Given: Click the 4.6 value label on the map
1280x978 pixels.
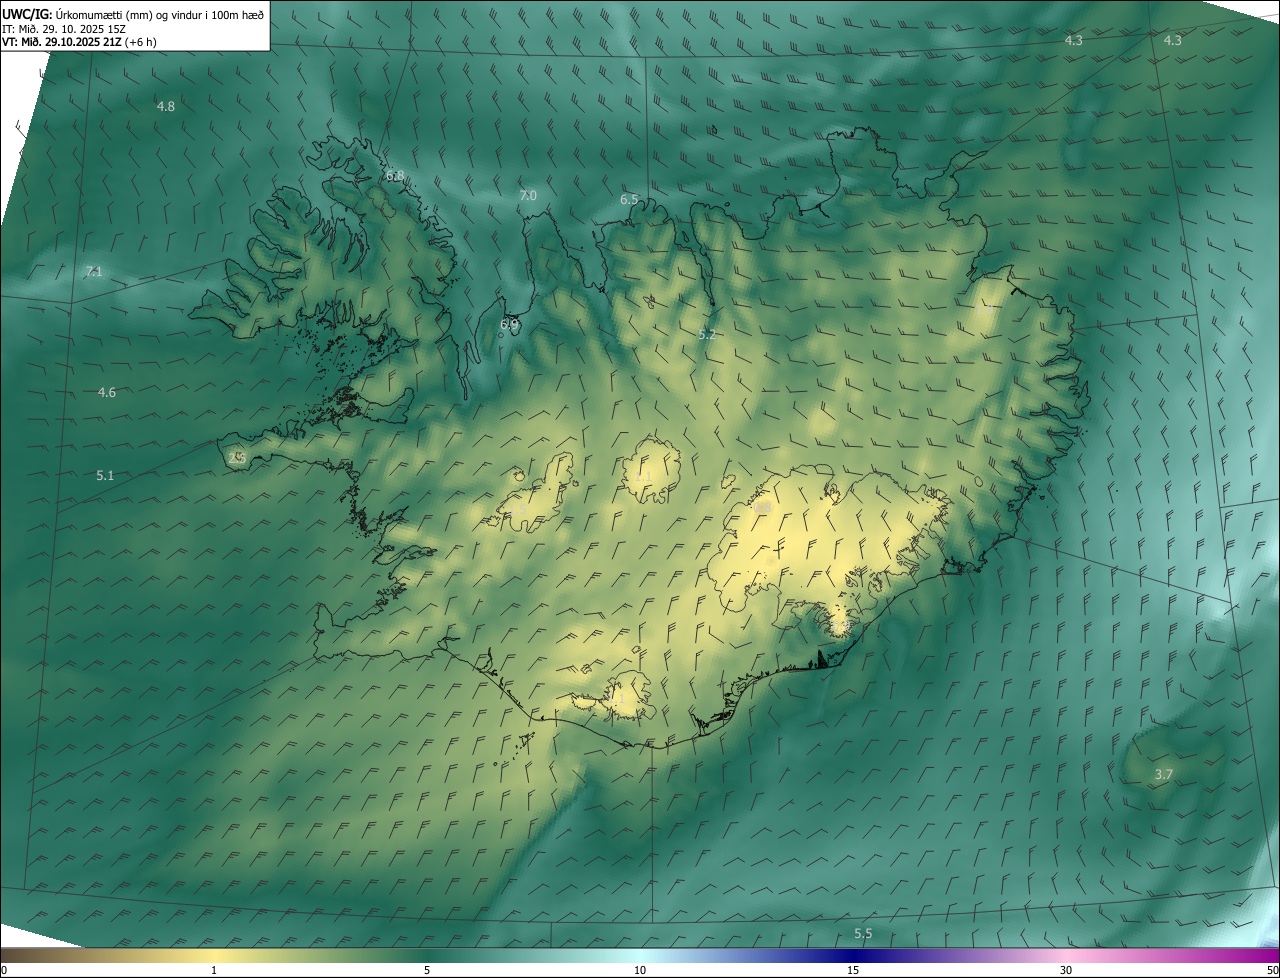Looking at the screenshot, I should 107,393.
